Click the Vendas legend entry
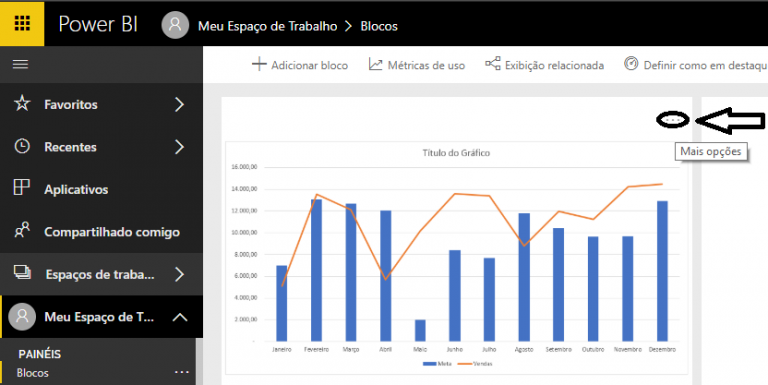 pyautogui.click(x=475, y=364)
